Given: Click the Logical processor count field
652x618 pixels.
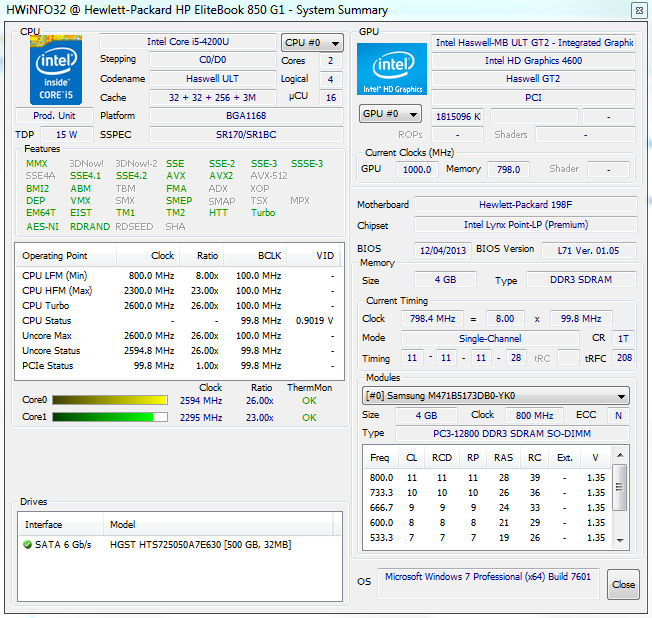Looking at the screenshot, I should (331, 79).
